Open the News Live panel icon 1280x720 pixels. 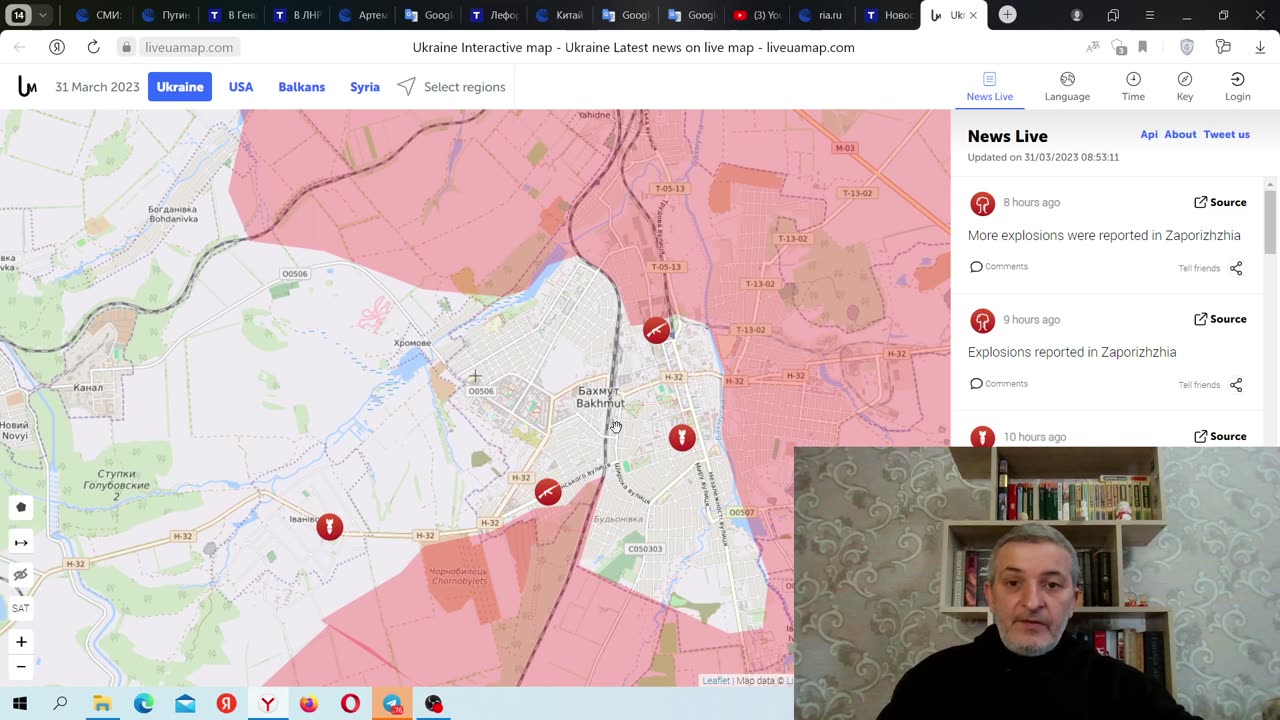[989, 79]
